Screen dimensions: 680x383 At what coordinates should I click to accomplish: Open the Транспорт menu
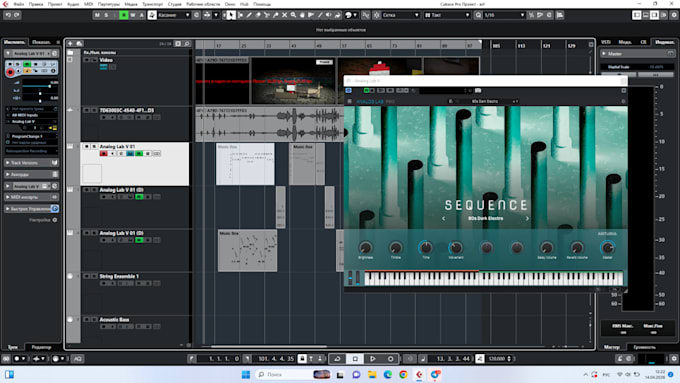[153, 4]
